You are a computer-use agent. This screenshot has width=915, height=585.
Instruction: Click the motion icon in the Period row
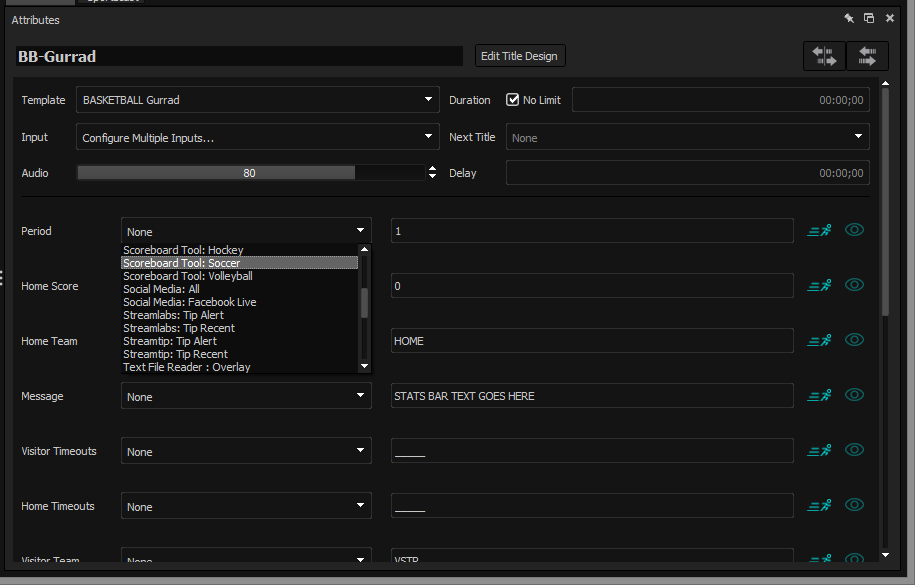(819, 231)
